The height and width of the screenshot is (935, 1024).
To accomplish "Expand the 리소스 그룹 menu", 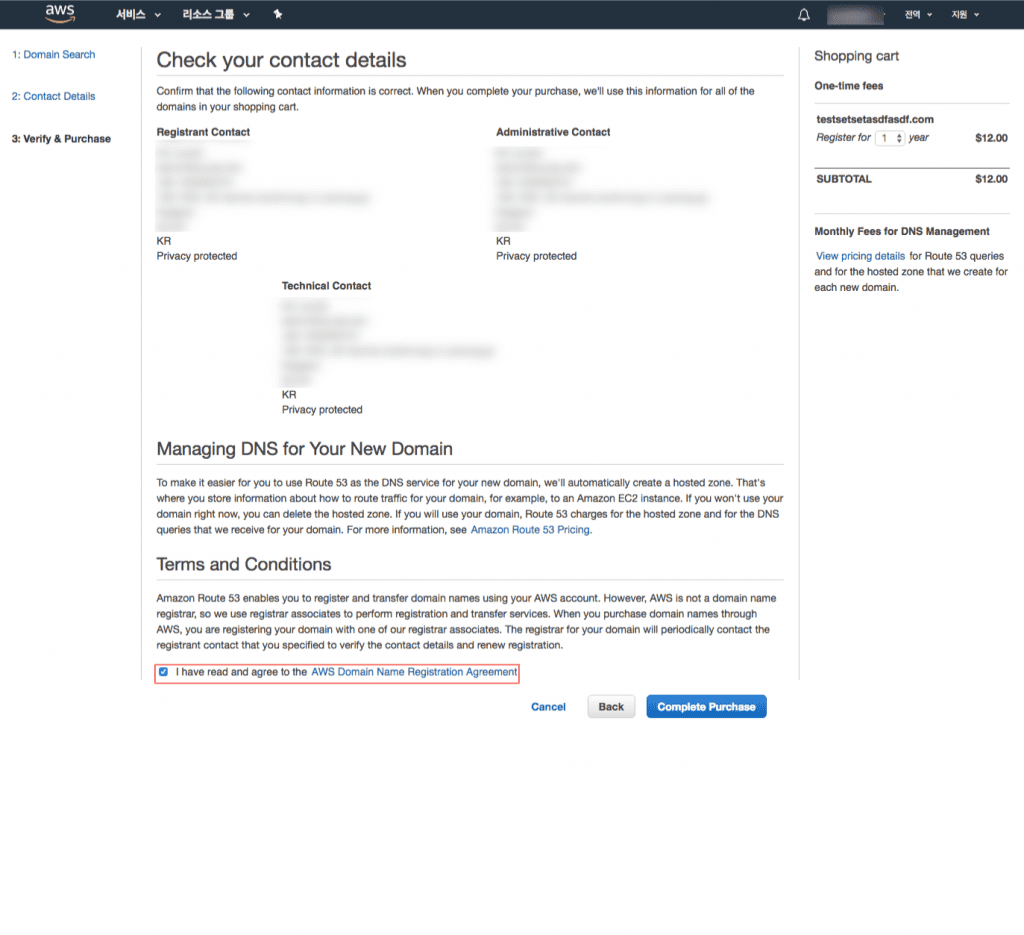I will [216, 14].
